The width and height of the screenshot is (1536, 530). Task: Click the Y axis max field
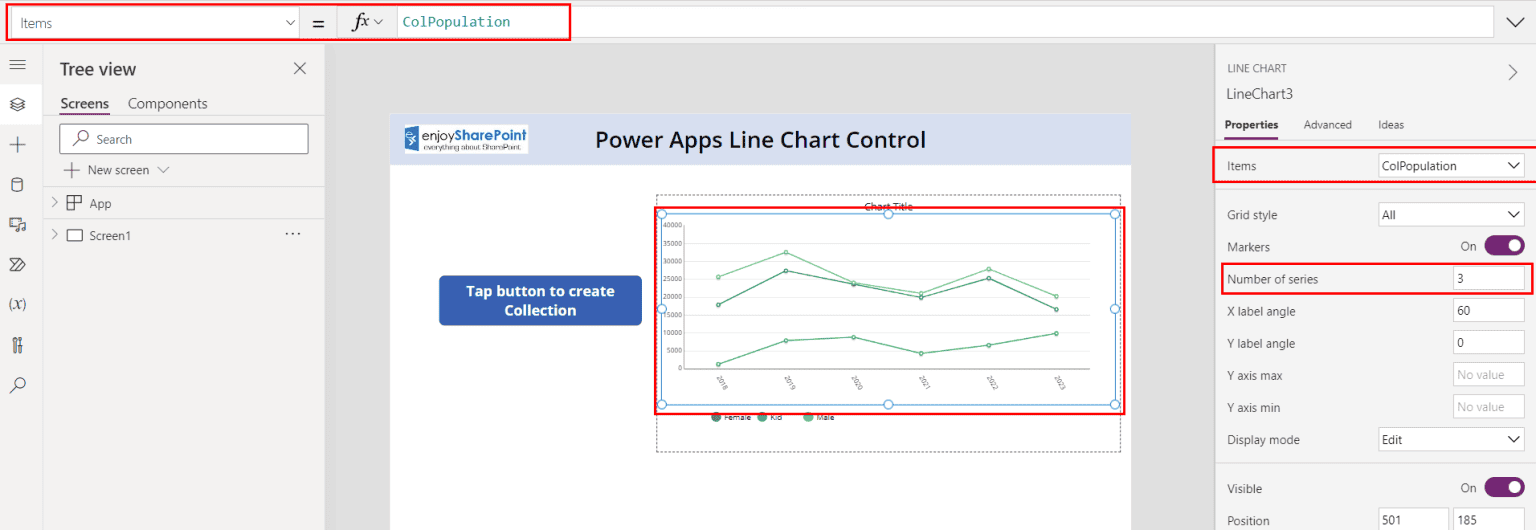click(1489, 375)
